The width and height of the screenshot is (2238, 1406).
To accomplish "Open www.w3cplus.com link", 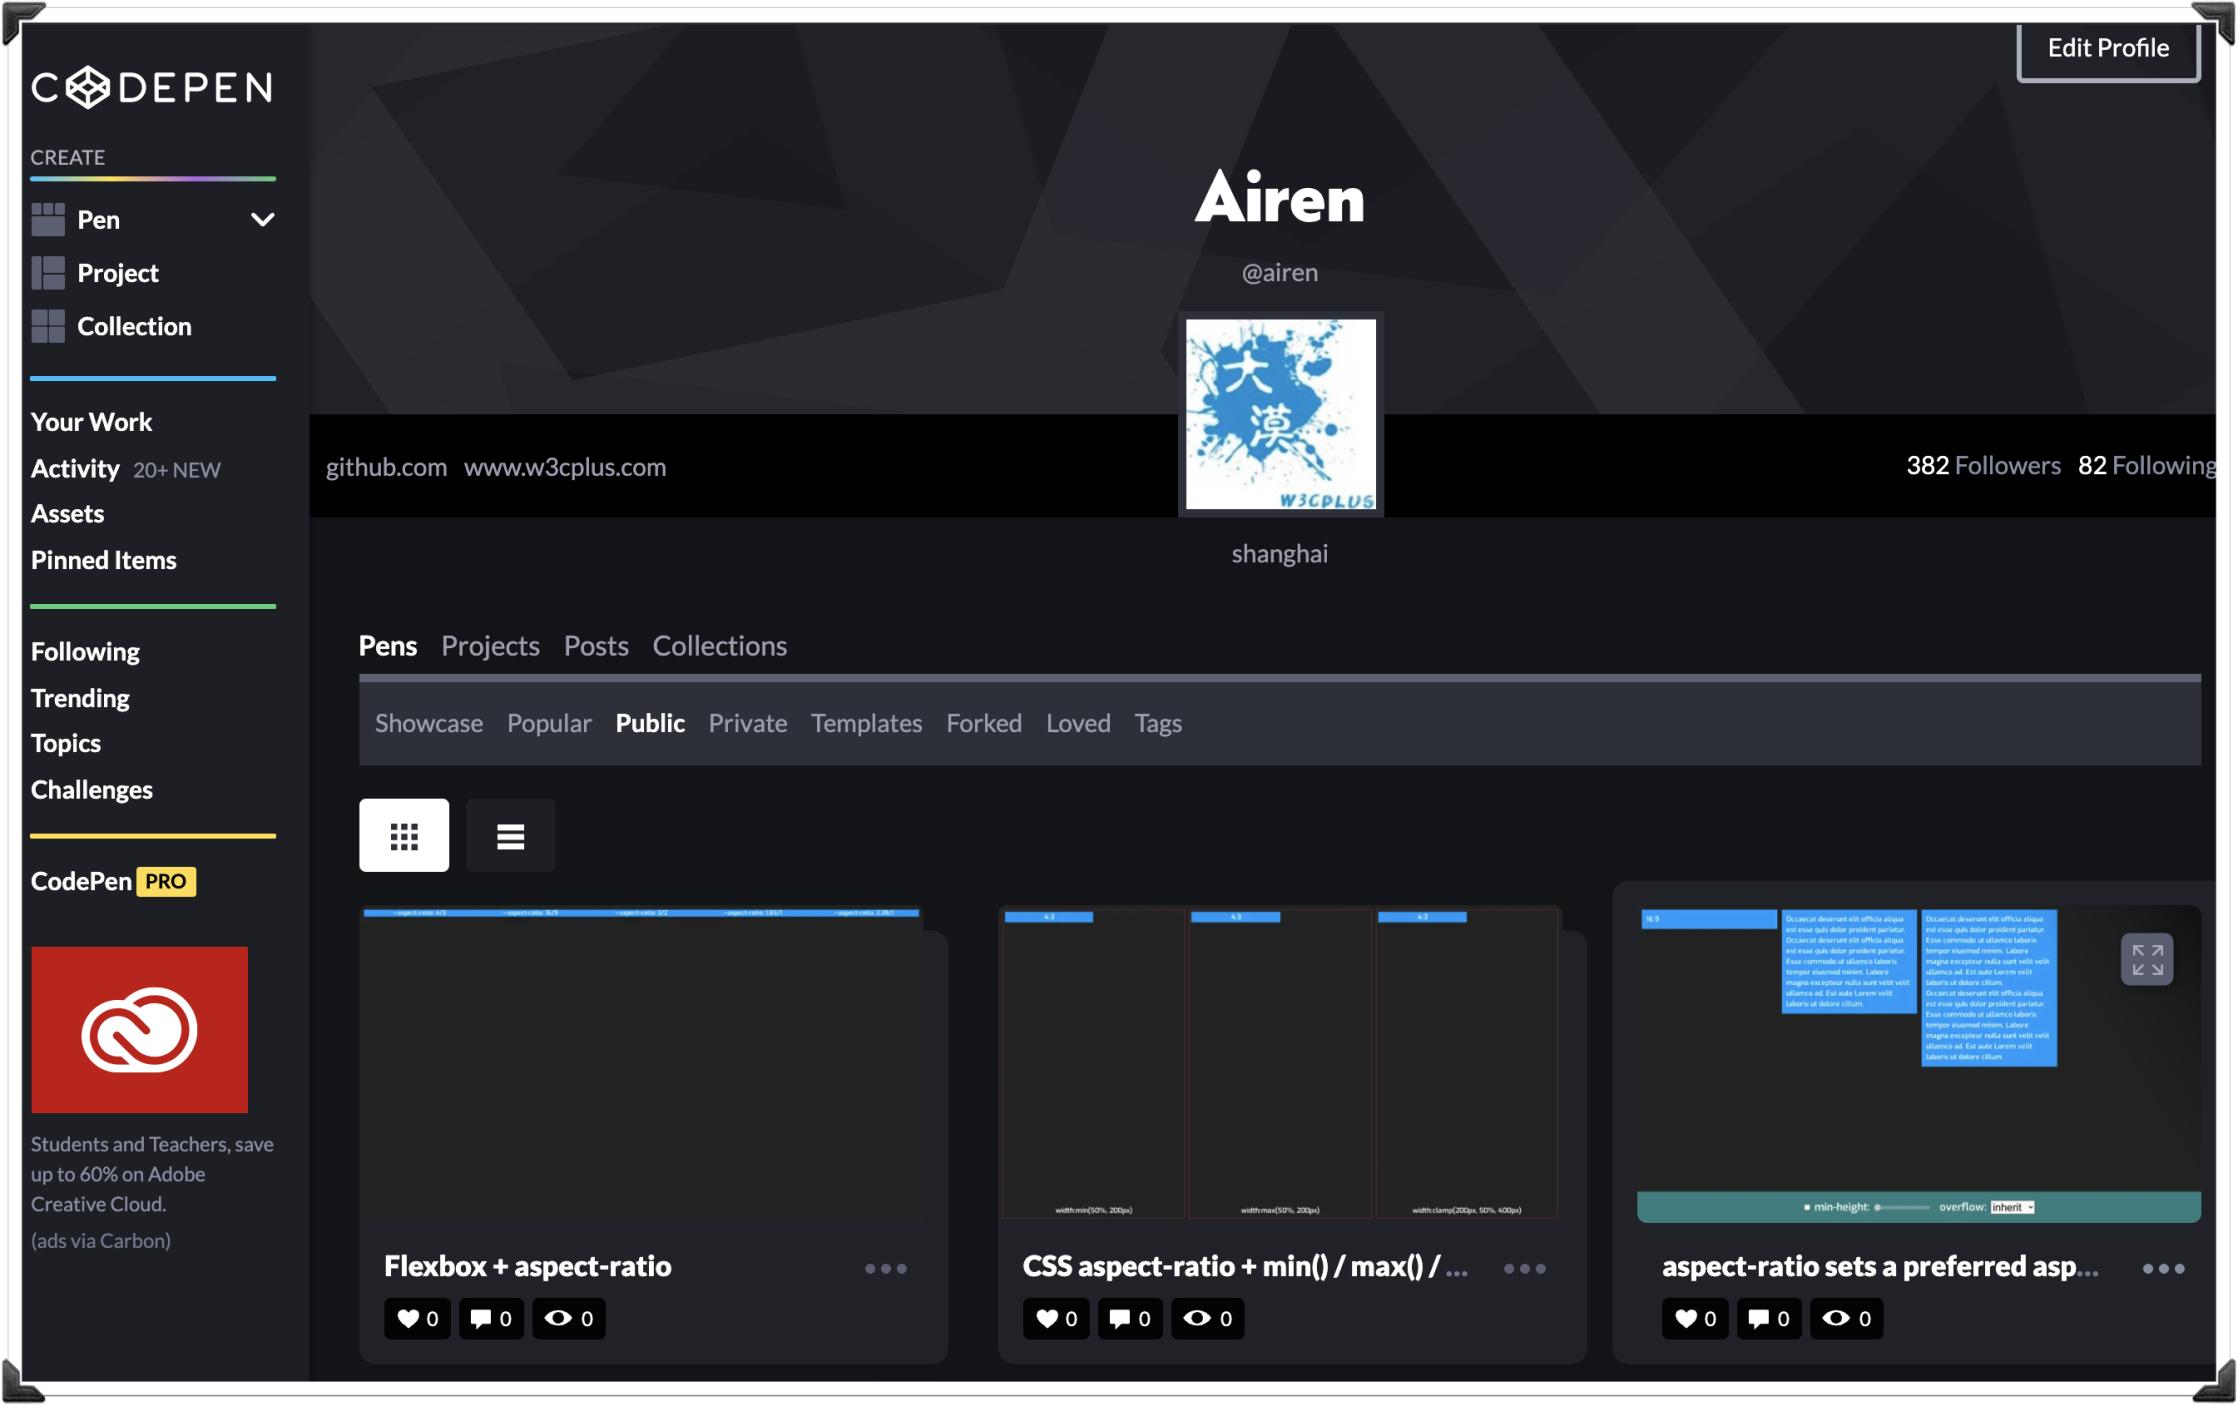I will tap(565, 467).
